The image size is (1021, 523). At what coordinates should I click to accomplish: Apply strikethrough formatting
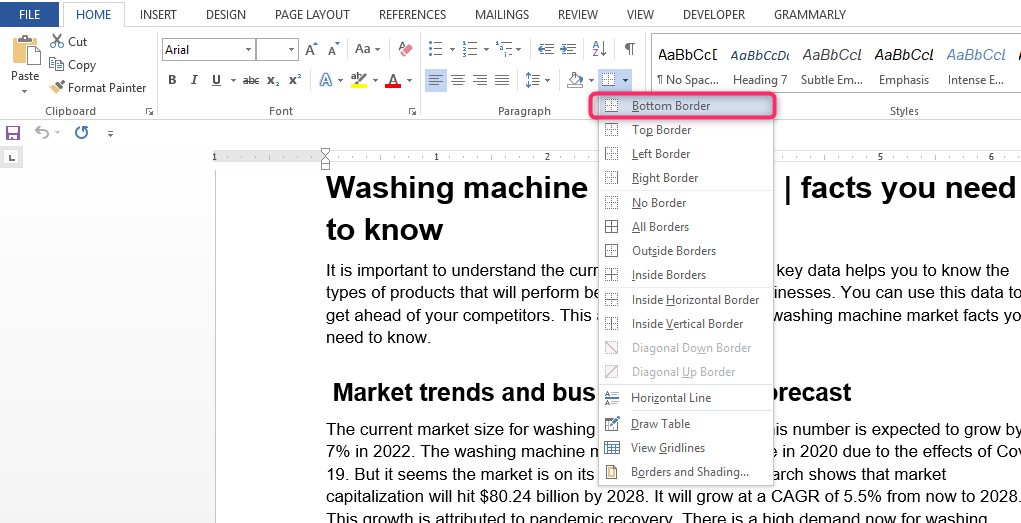(x=251, y=80)
